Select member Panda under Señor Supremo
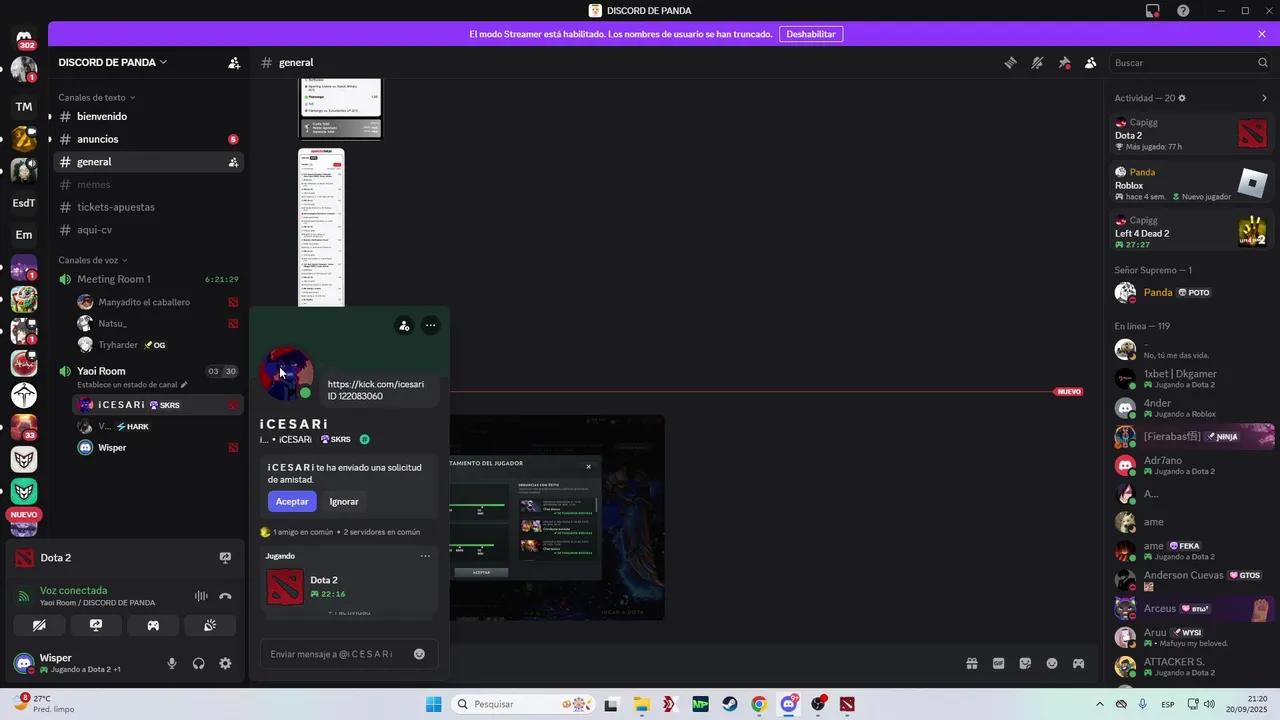Screen dimensions: 1280x720 click(x=1191, y=293)
